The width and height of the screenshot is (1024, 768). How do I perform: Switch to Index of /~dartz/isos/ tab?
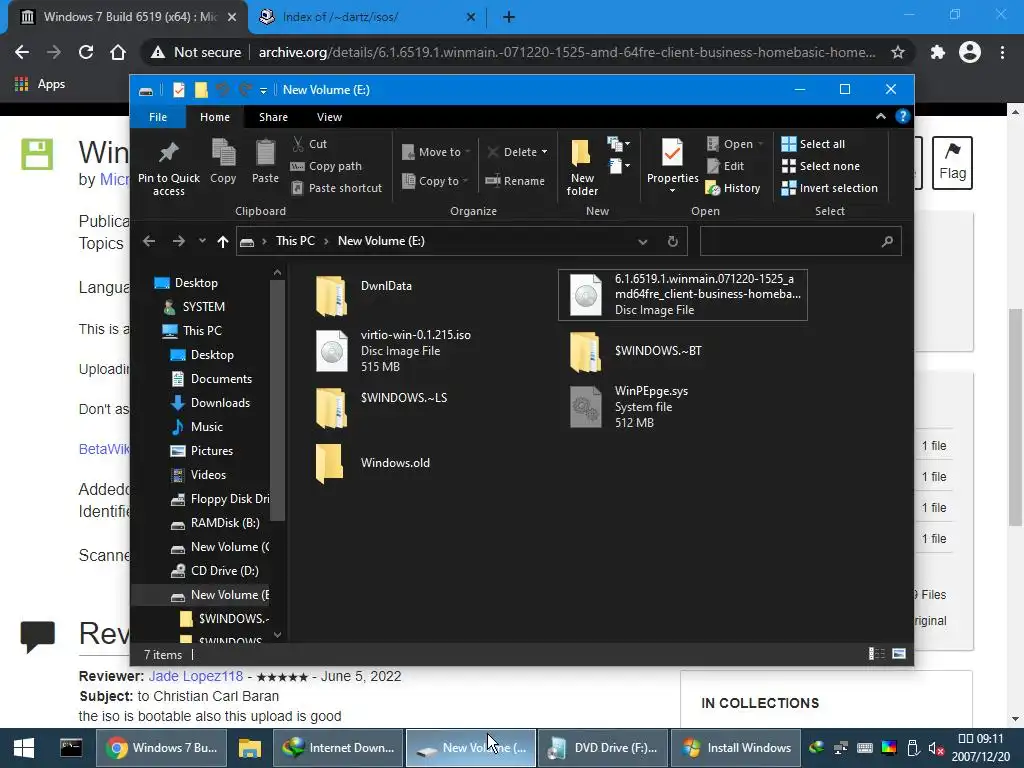click(x=366, y=17)
